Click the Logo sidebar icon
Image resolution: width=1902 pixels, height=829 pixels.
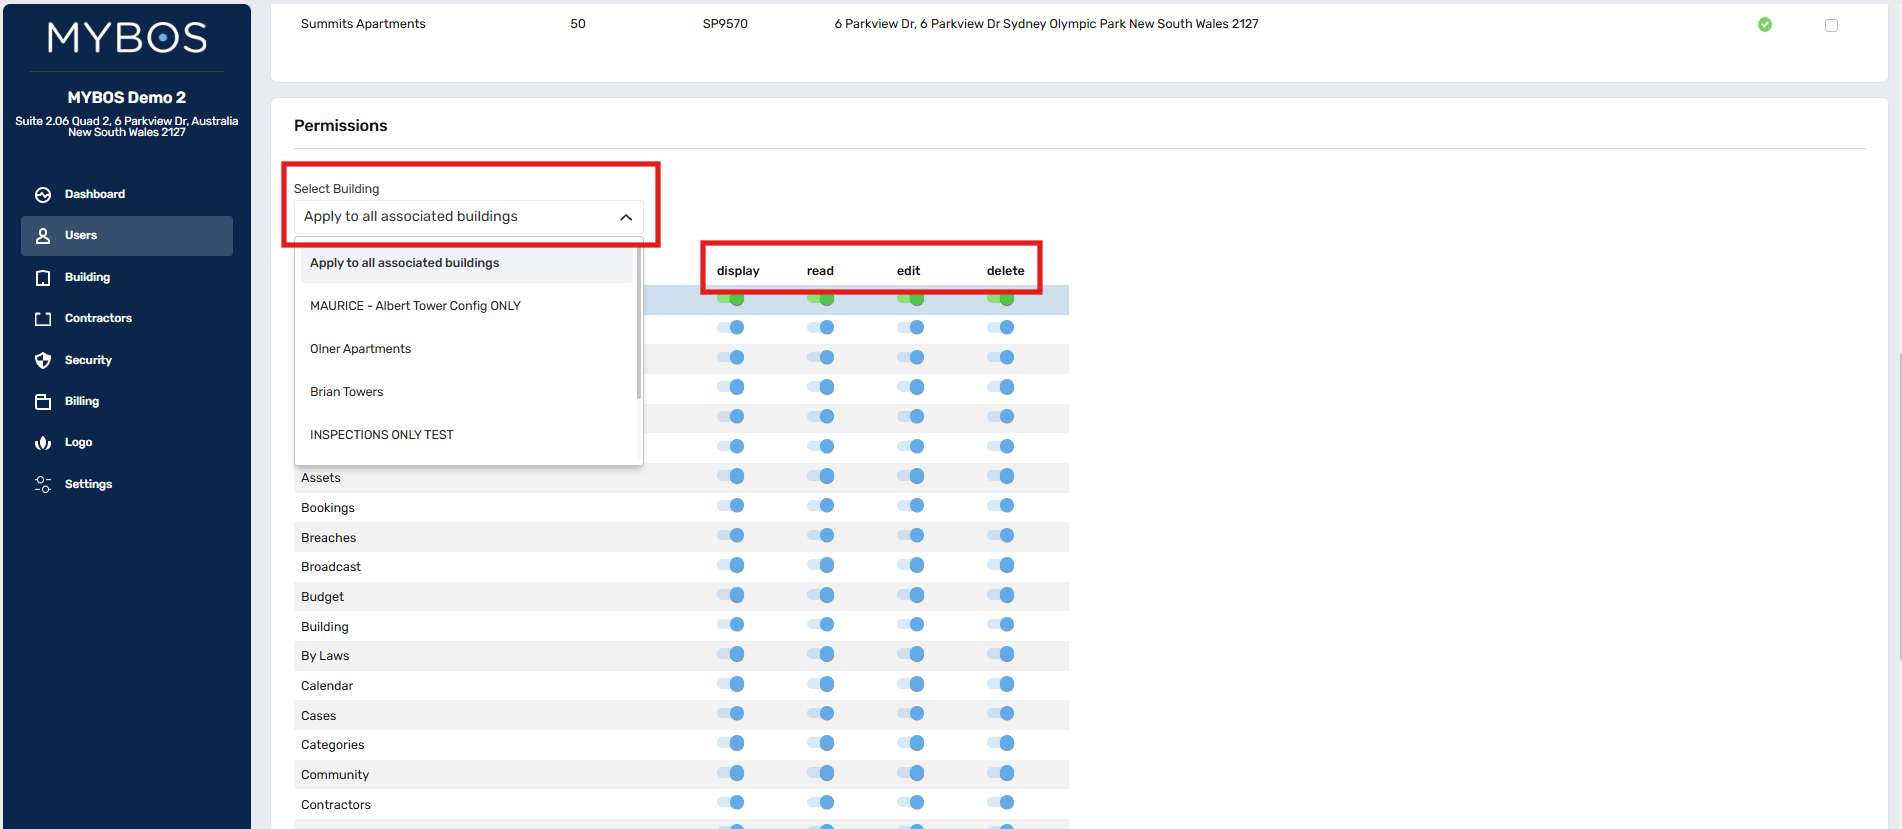coord(43,443)
